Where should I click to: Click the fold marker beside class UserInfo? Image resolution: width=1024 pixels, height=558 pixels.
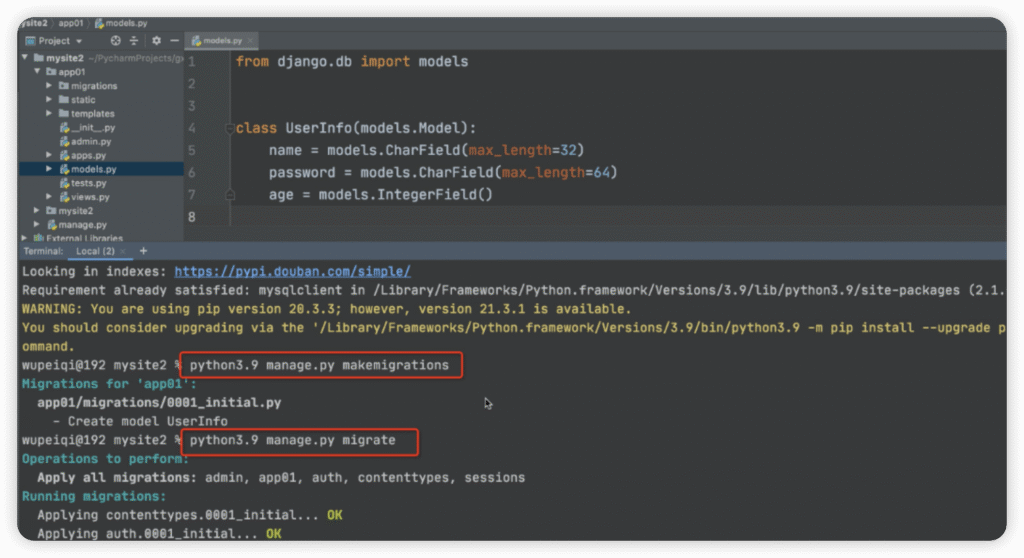[229, 128]
